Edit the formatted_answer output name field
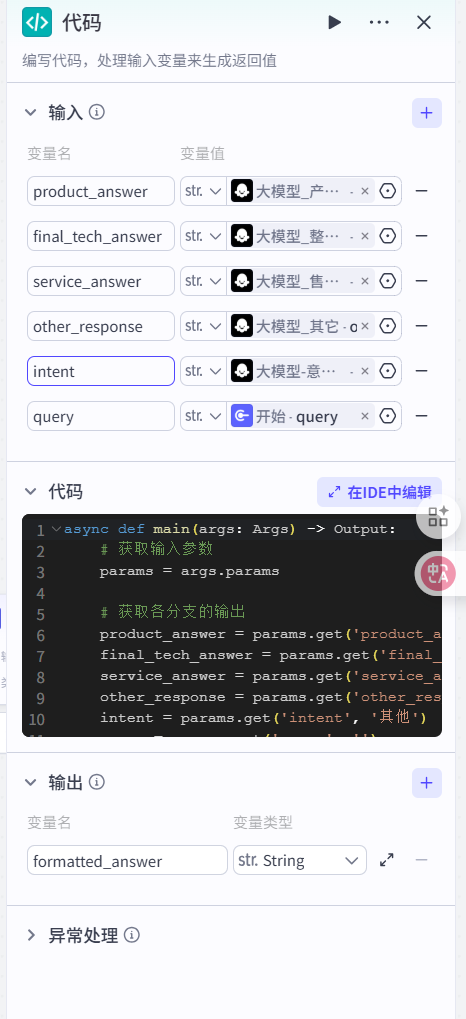The height and width of the screenshot is (1019, 466). click(x=127, y=860)
